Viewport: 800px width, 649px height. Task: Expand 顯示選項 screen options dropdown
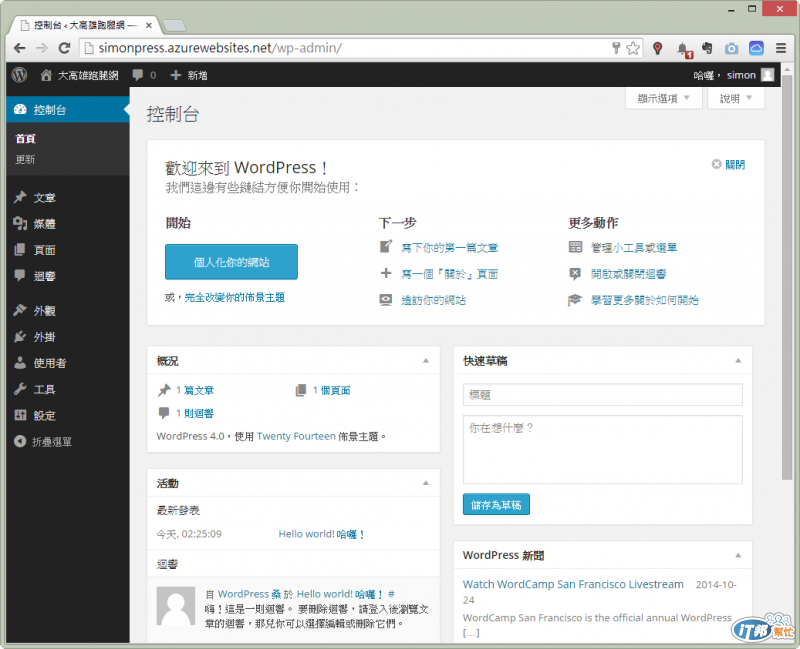tap(664, 98)
